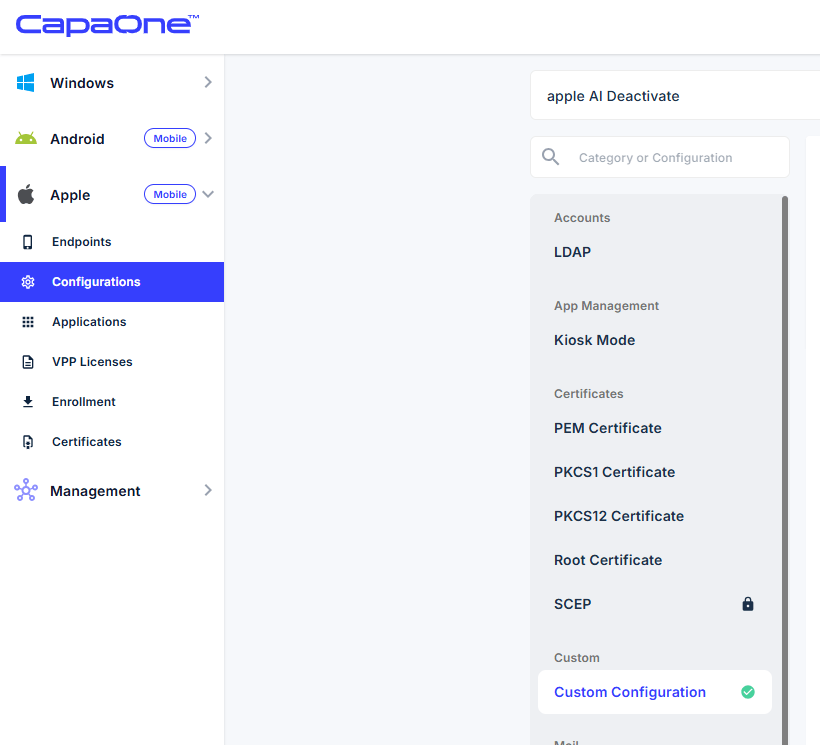The image size is (820, 745).
Task: Click the Certificates category heading in list
Action: click(x=589, y=394)
